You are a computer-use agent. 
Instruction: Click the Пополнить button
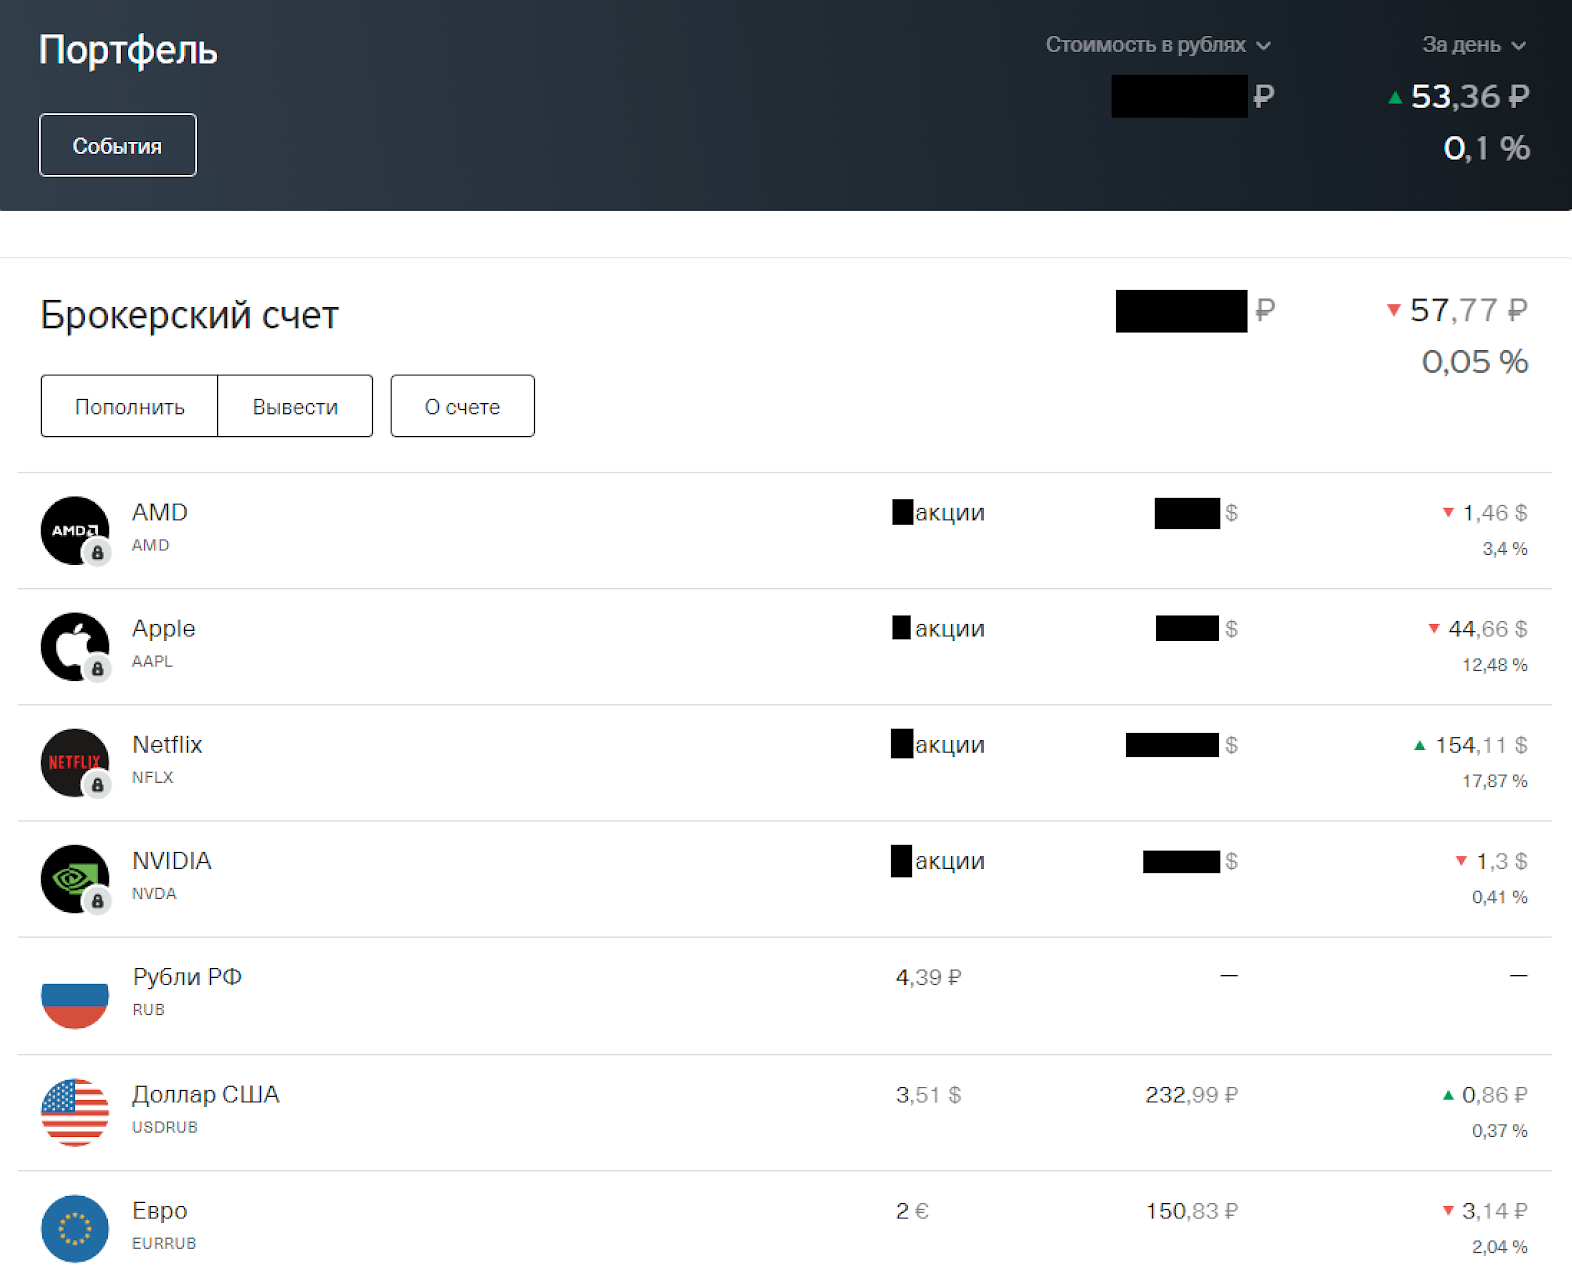click(x=129, y=406)
